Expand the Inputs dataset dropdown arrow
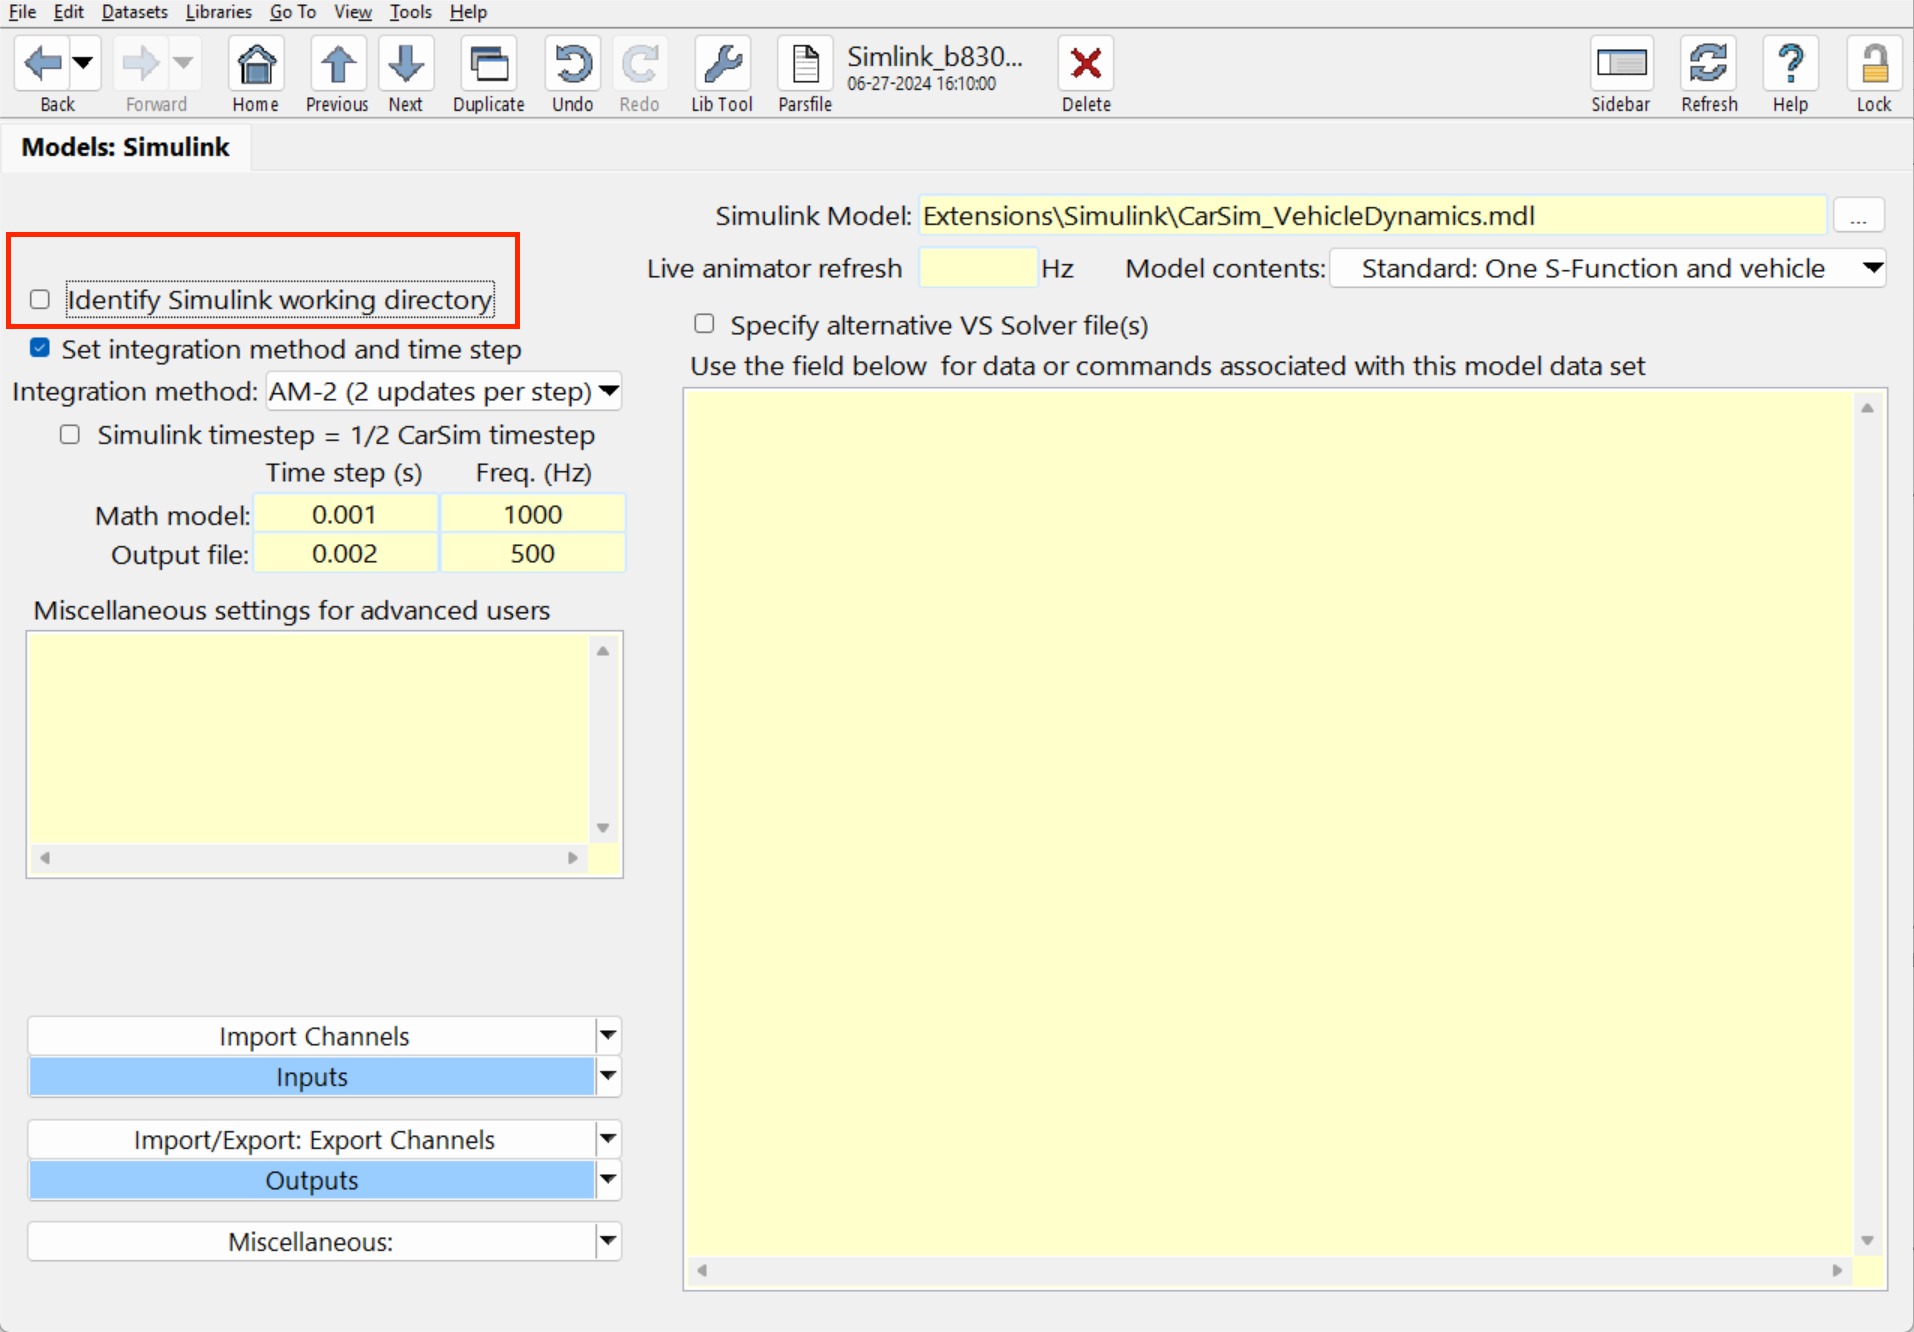1914x1332 pixels. coord(608,1076)
